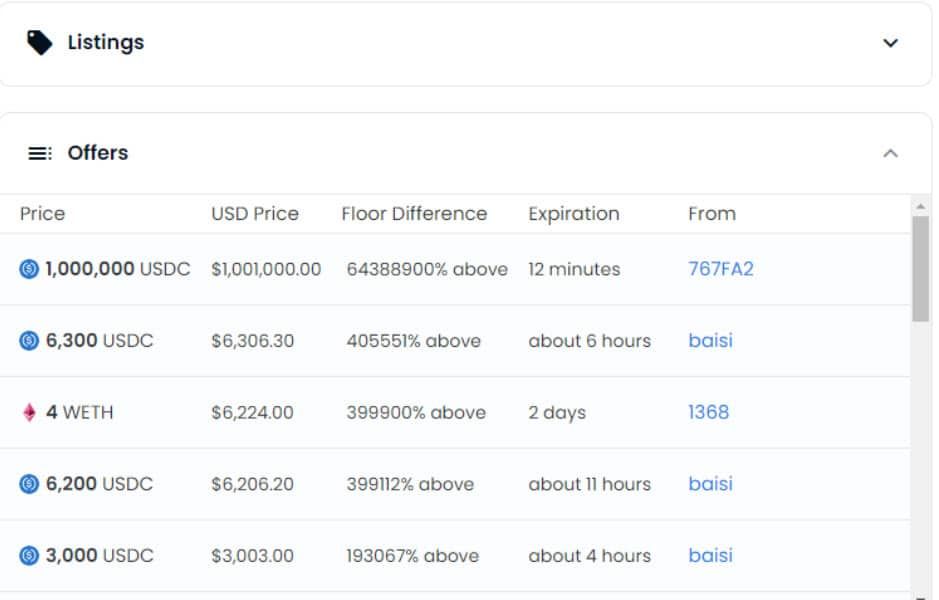Click the about 11 hours expiration
The height and width of the screenshot is (600, 939).
click(589, 484)
